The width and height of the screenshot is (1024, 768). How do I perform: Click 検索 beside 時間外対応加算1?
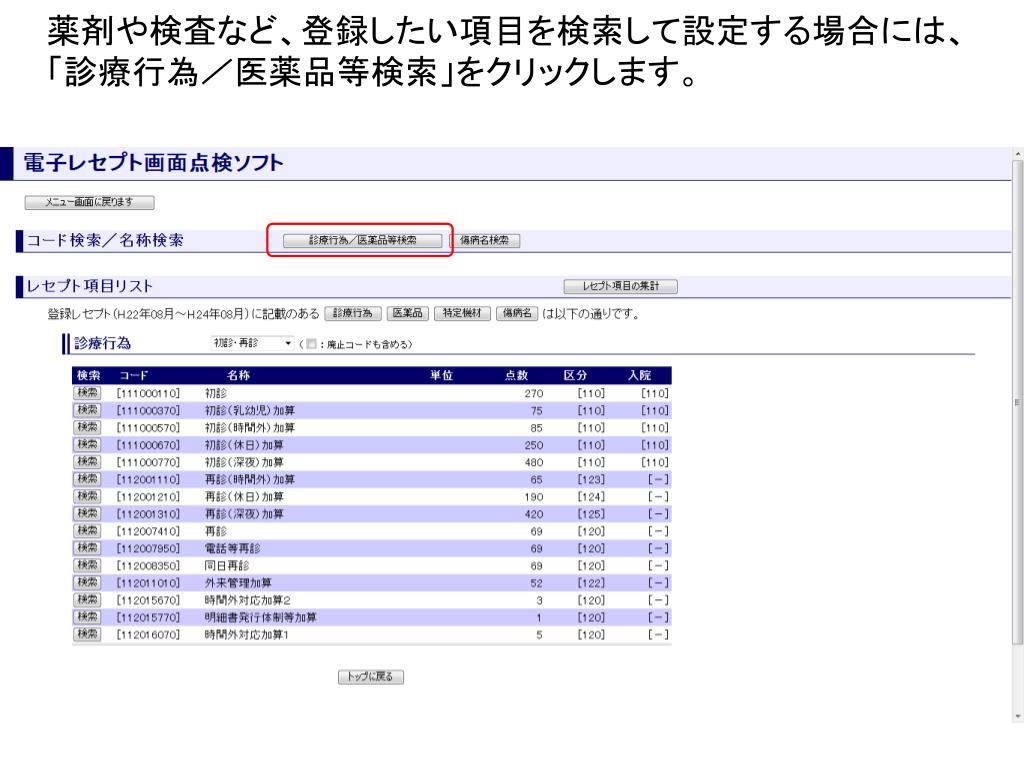pyautogui.click(x=88, y=634)
